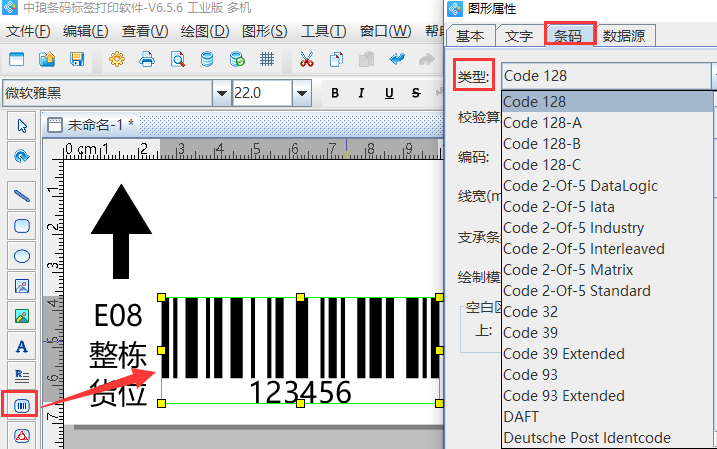The height and width of the screenshot is (449, 717).
Task: Click the scissors Cut icon
Action: tap(307, 59)
